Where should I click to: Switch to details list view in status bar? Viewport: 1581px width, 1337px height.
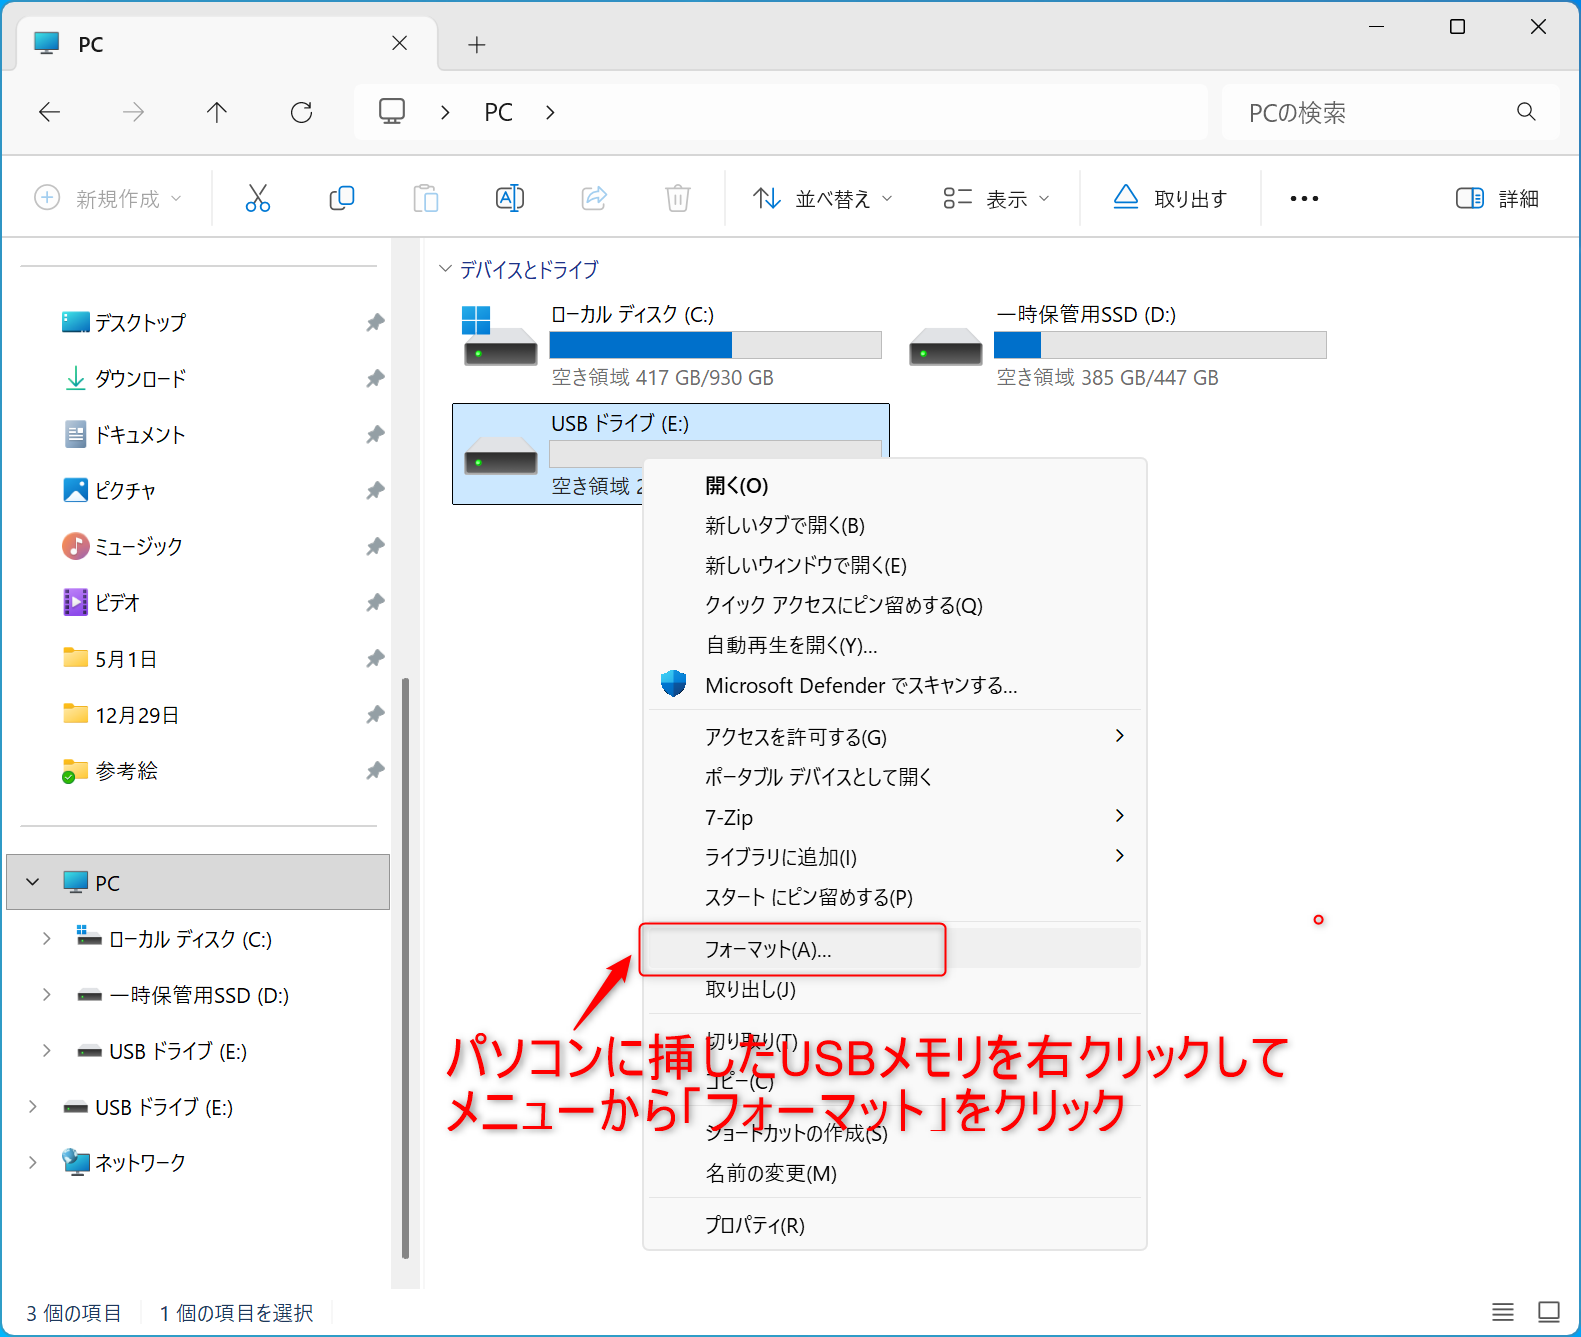pyautogui.click(x=1502, y=1312)
